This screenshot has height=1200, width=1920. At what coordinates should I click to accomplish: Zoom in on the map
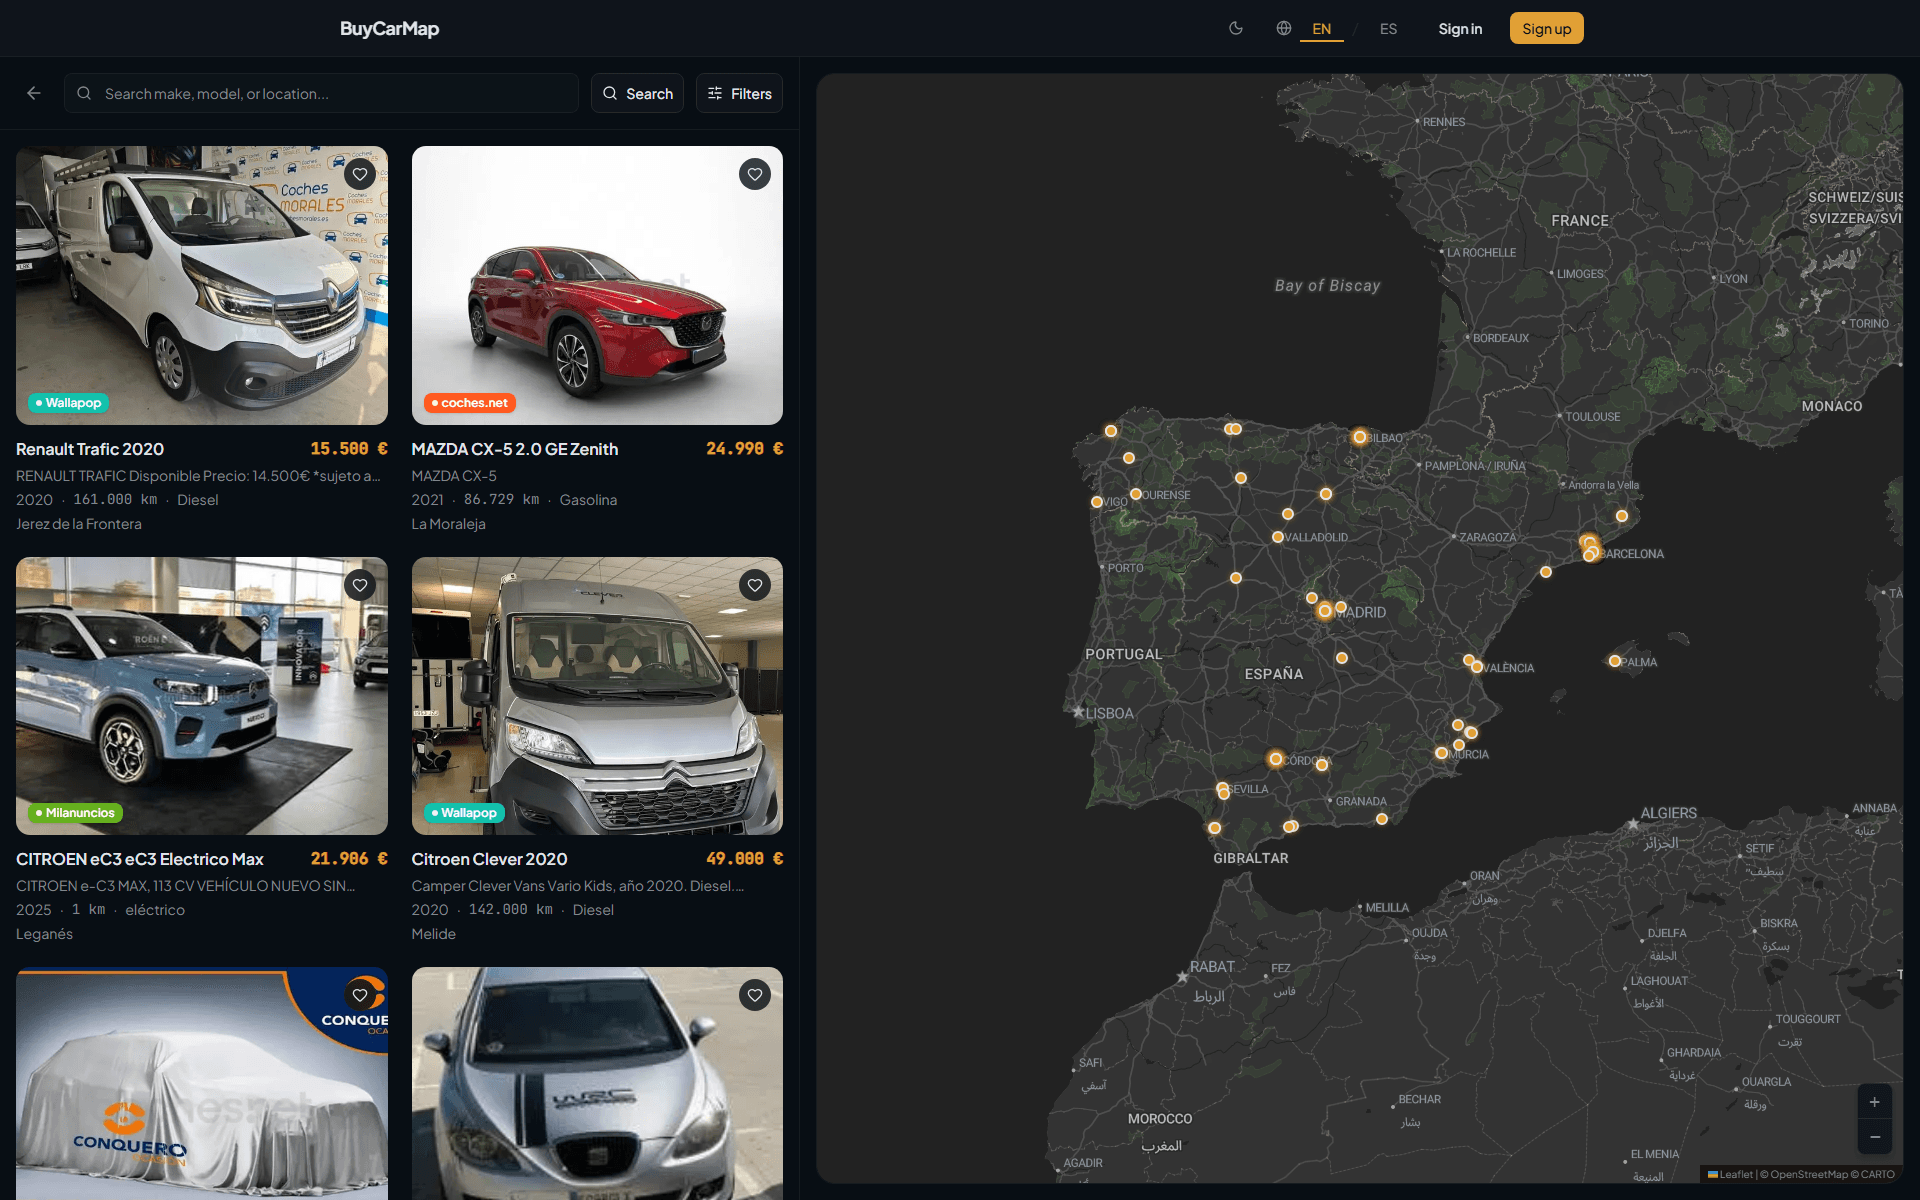point(1875,1102)
